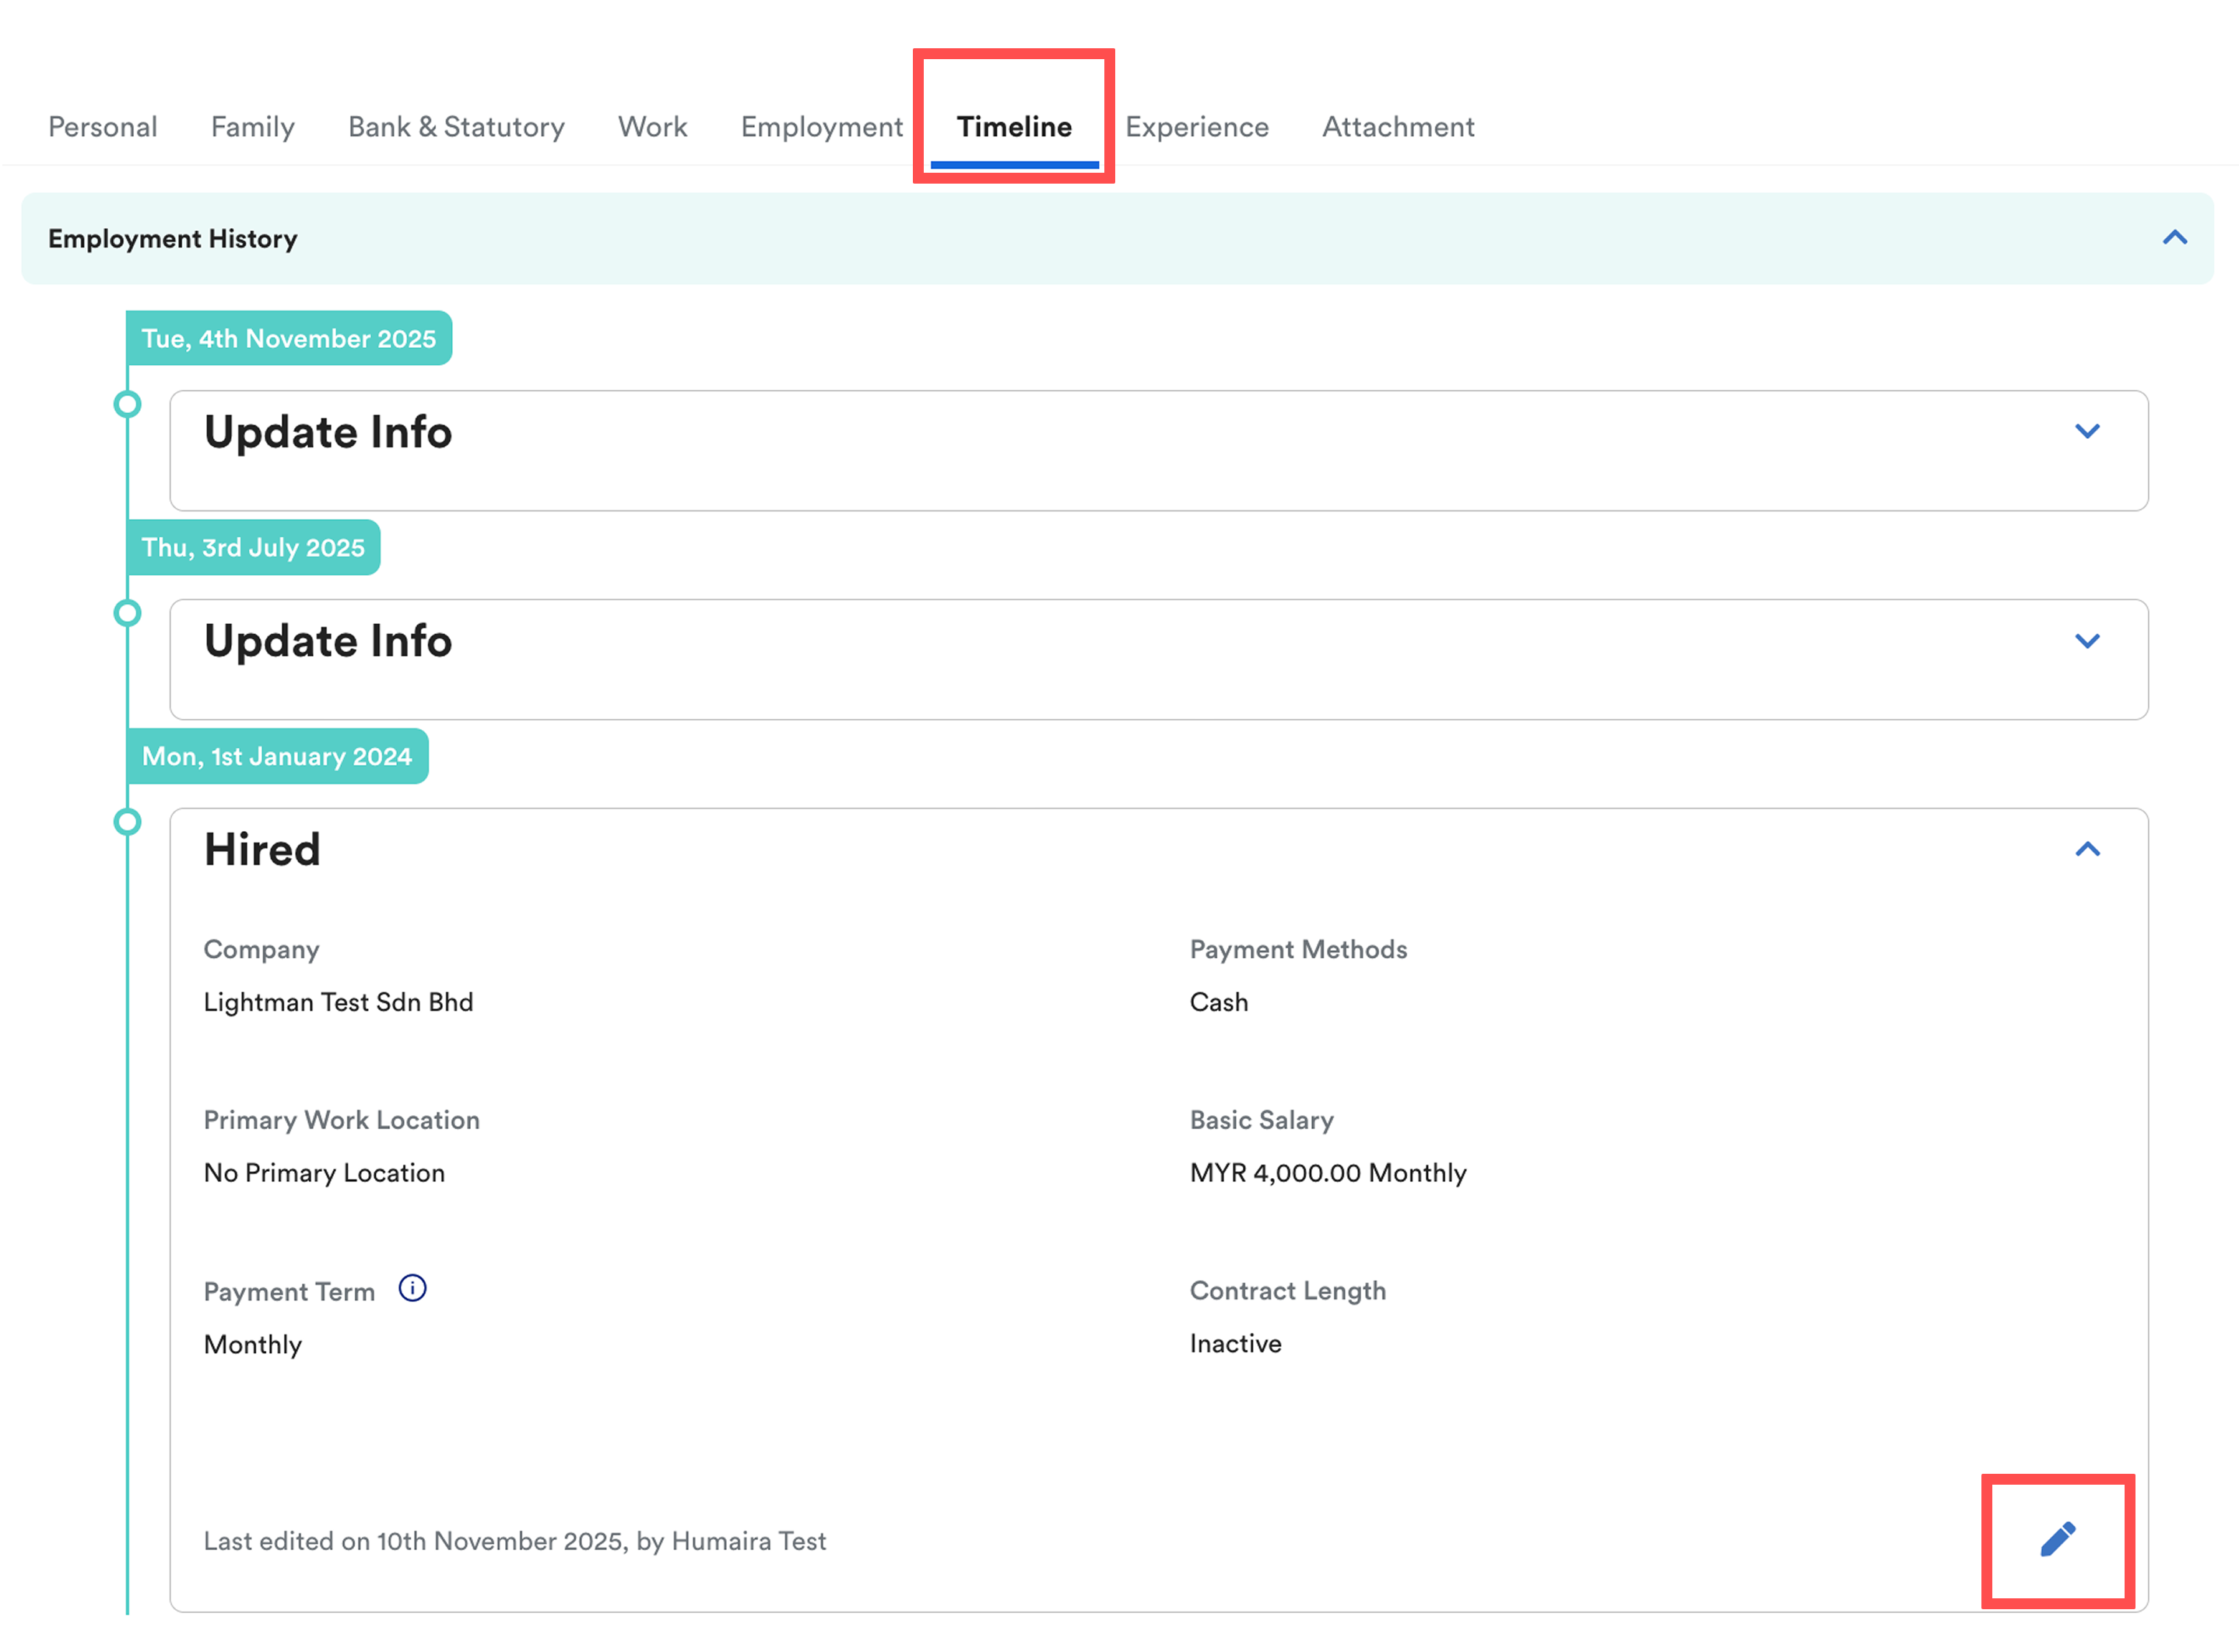The image size is (2239, 1652).
Task: Click the Hired card title
Action: click(x=262, y=850)
